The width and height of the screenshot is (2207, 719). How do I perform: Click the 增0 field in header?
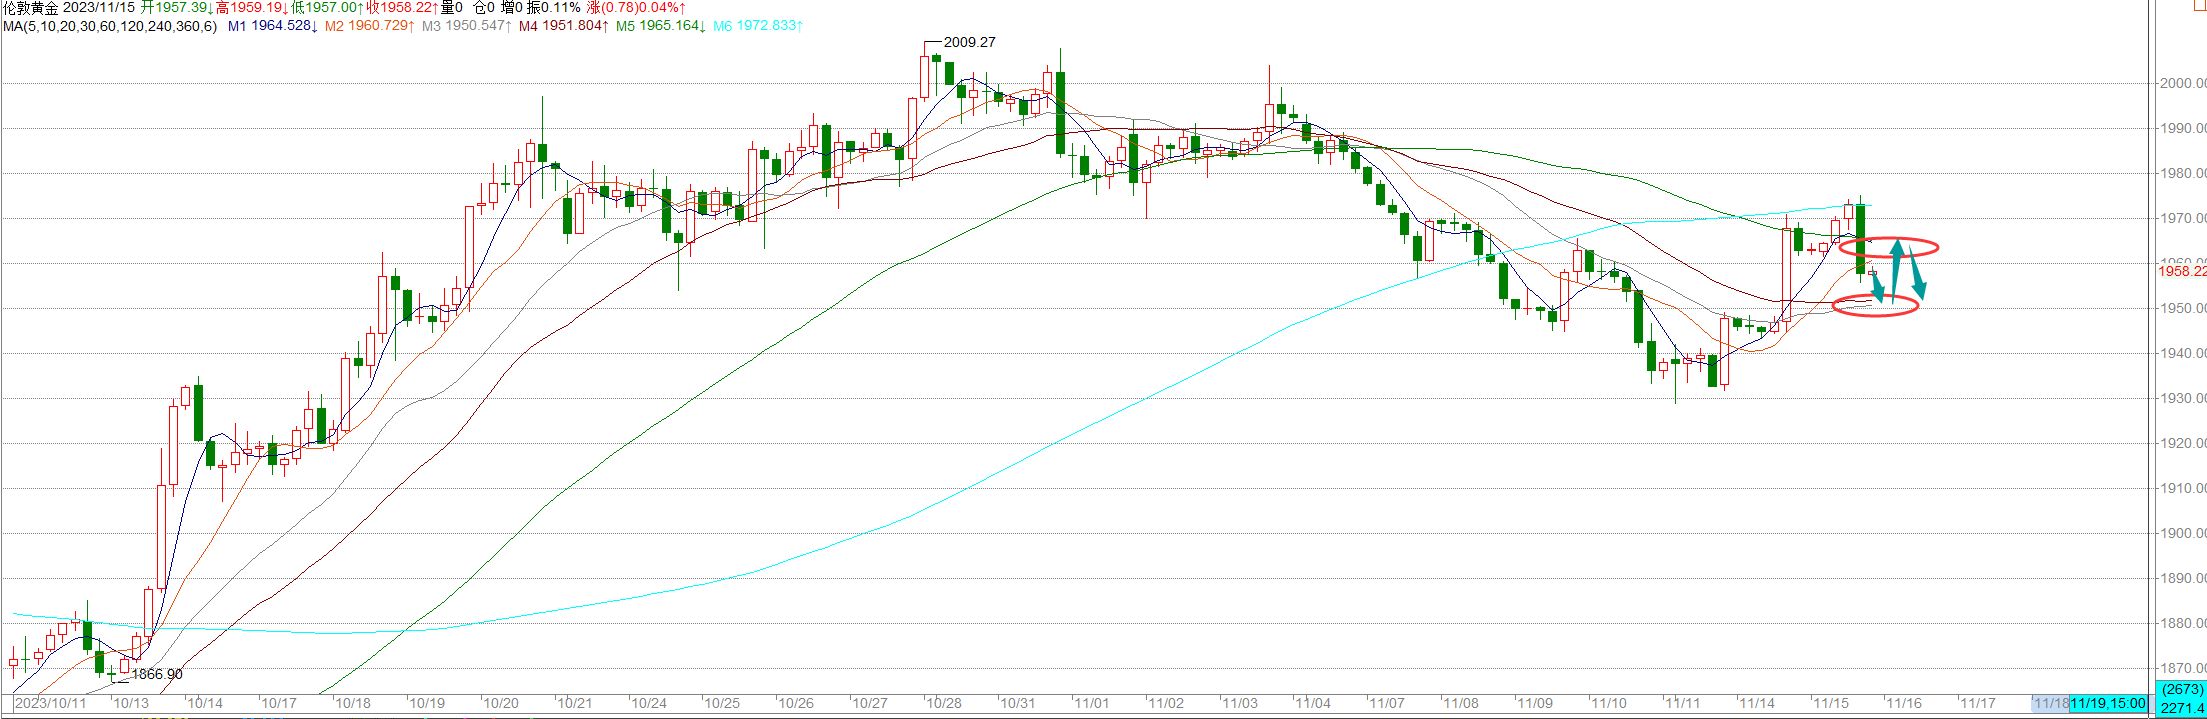coord(512,8)
